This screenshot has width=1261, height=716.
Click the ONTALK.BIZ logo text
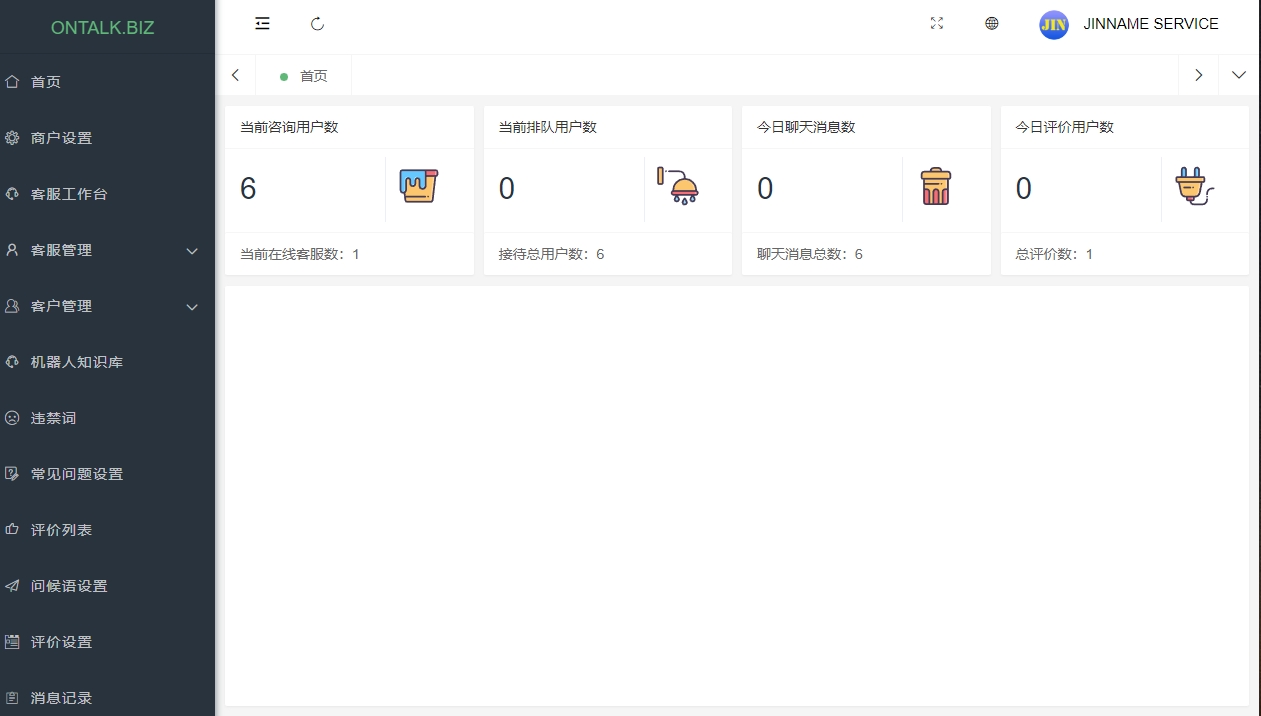[103, 28]
